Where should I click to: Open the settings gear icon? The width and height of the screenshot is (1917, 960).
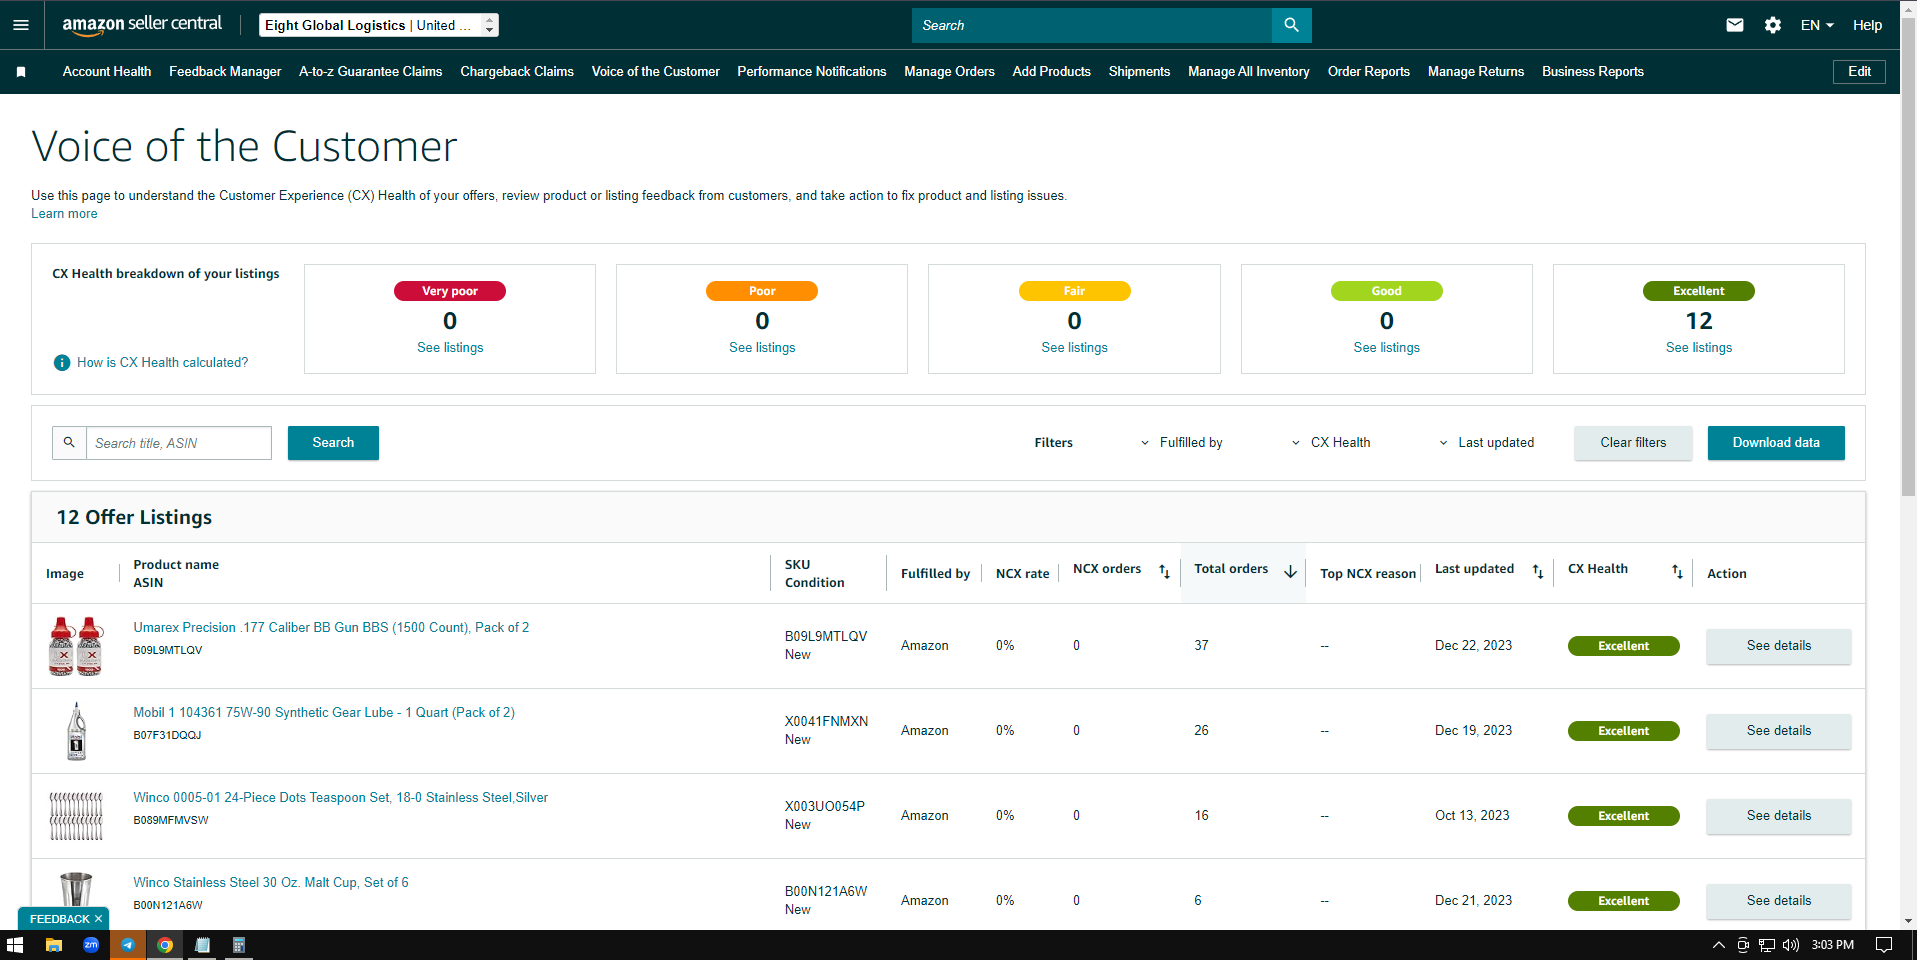pos(1773,25)
